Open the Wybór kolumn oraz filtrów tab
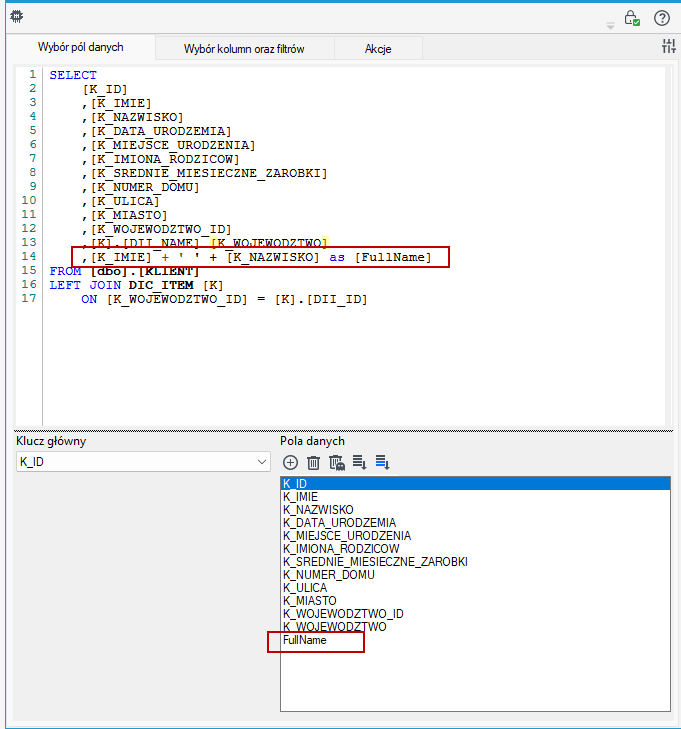Viewport: 681px width, 729px height. [x=244, y=49]
